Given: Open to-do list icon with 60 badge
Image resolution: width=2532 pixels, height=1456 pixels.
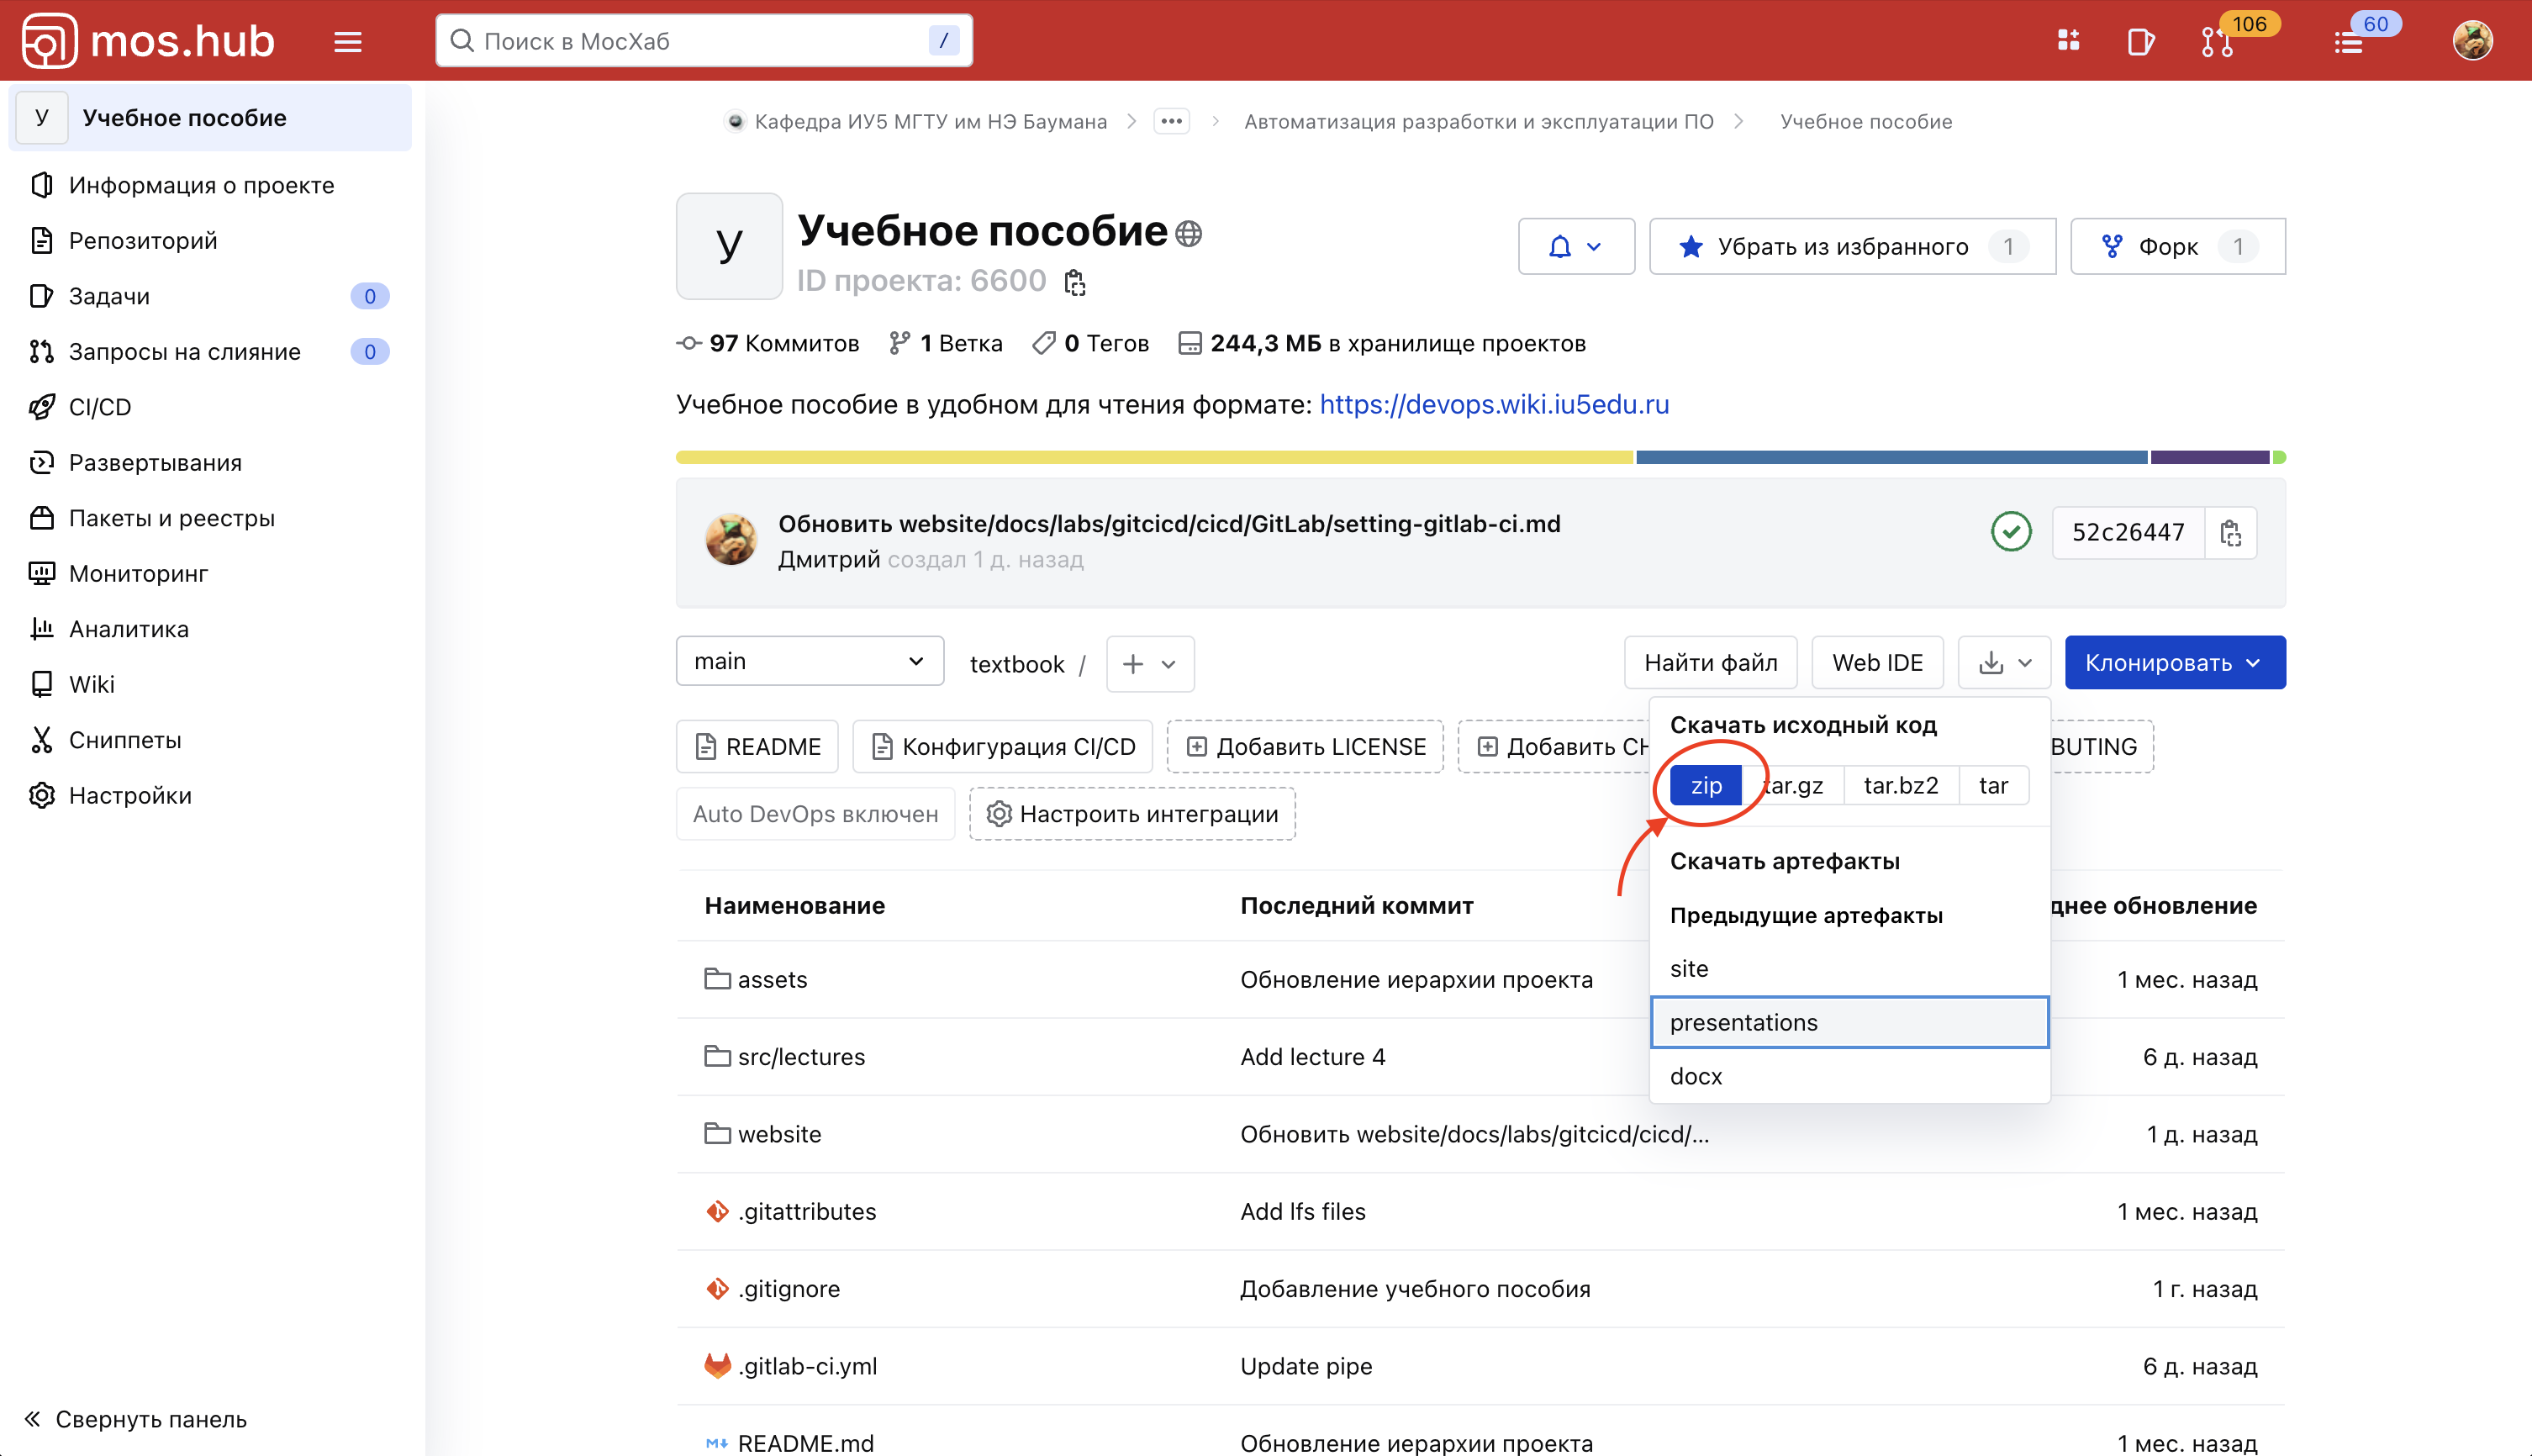Looking at the screenshot, I should coord(2349,41).
